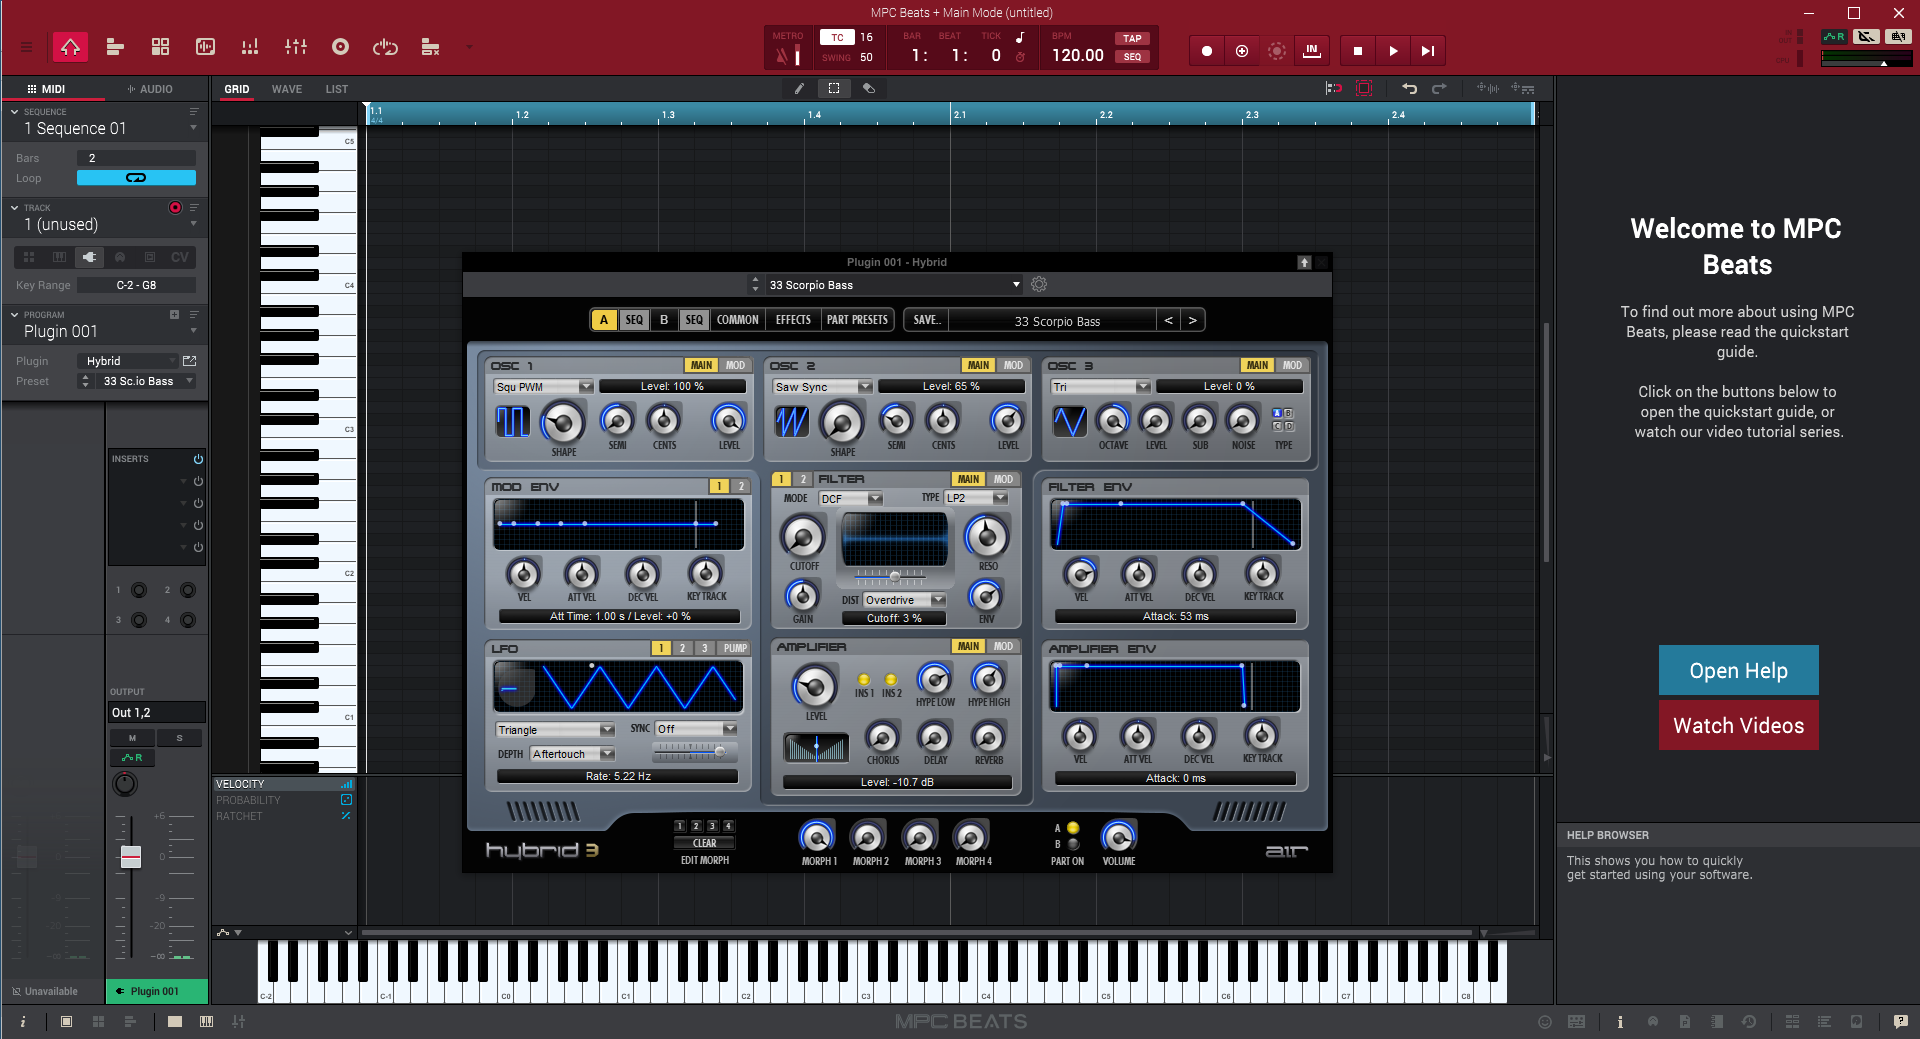Open OSC 2 Saw Sync dropdown
1920x1039 pixels.
[823, 387]
